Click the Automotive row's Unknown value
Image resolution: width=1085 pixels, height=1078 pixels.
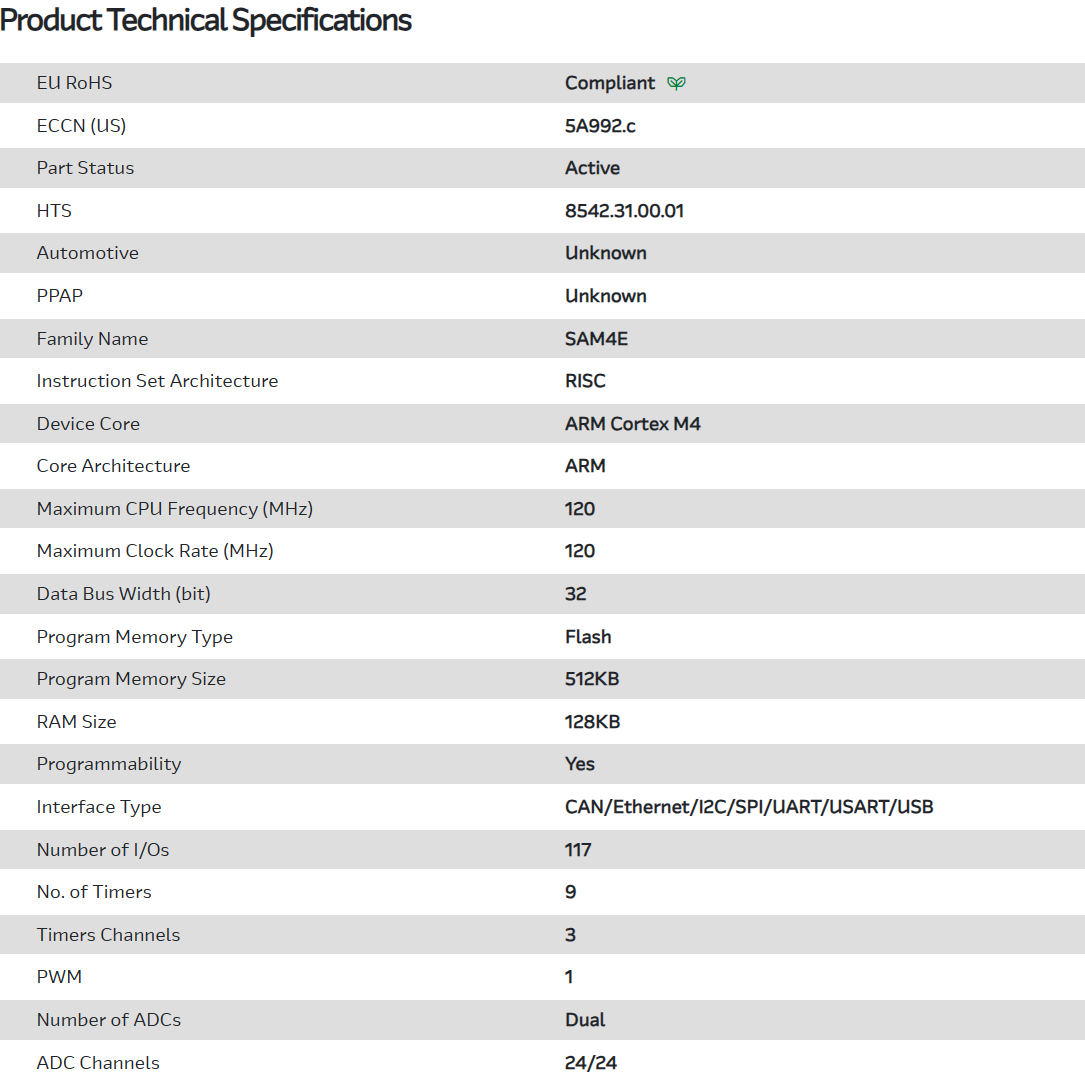point(605,253)
